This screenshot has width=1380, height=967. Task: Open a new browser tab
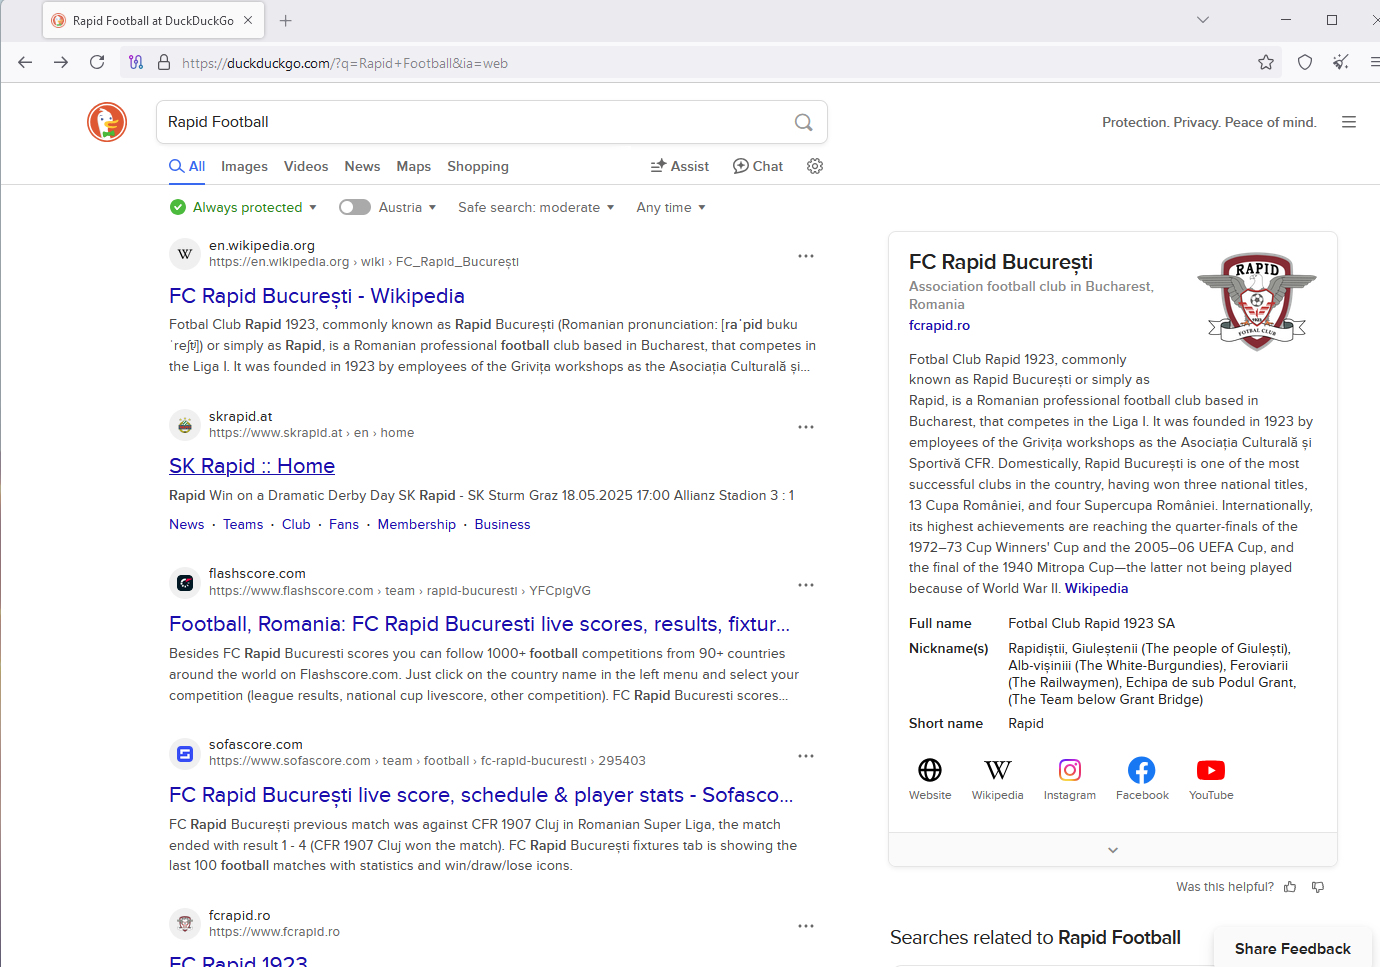286,20
